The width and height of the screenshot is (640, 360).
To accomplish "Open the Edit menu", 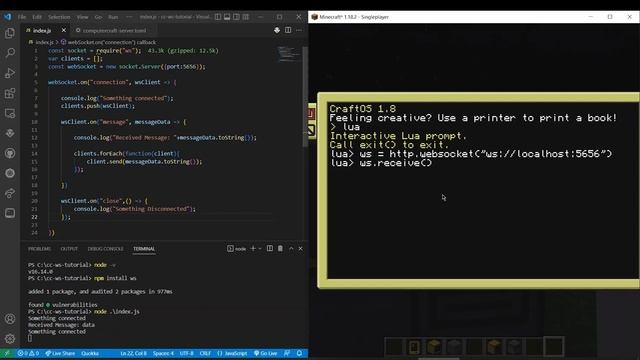I will (37, 17).
